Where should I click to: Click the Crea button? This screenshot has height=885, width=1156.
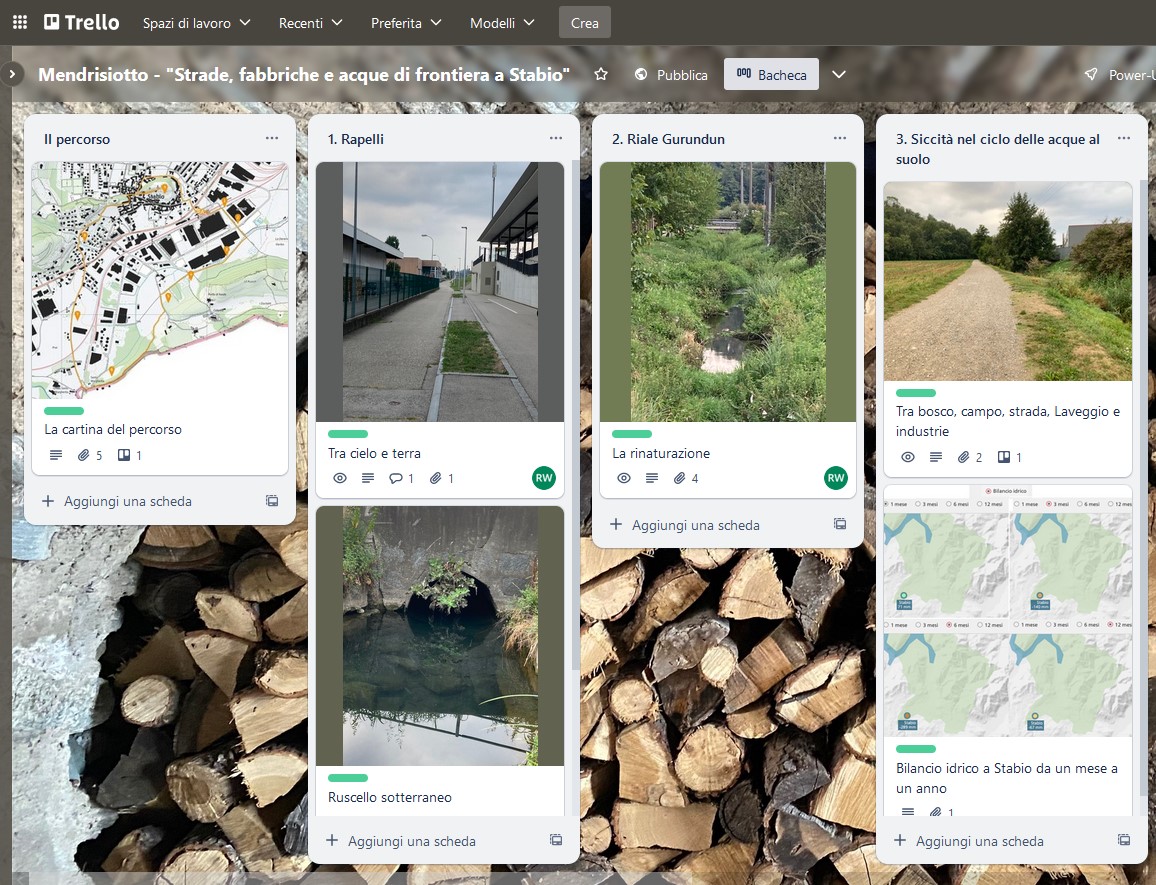[x=584, y=22]
